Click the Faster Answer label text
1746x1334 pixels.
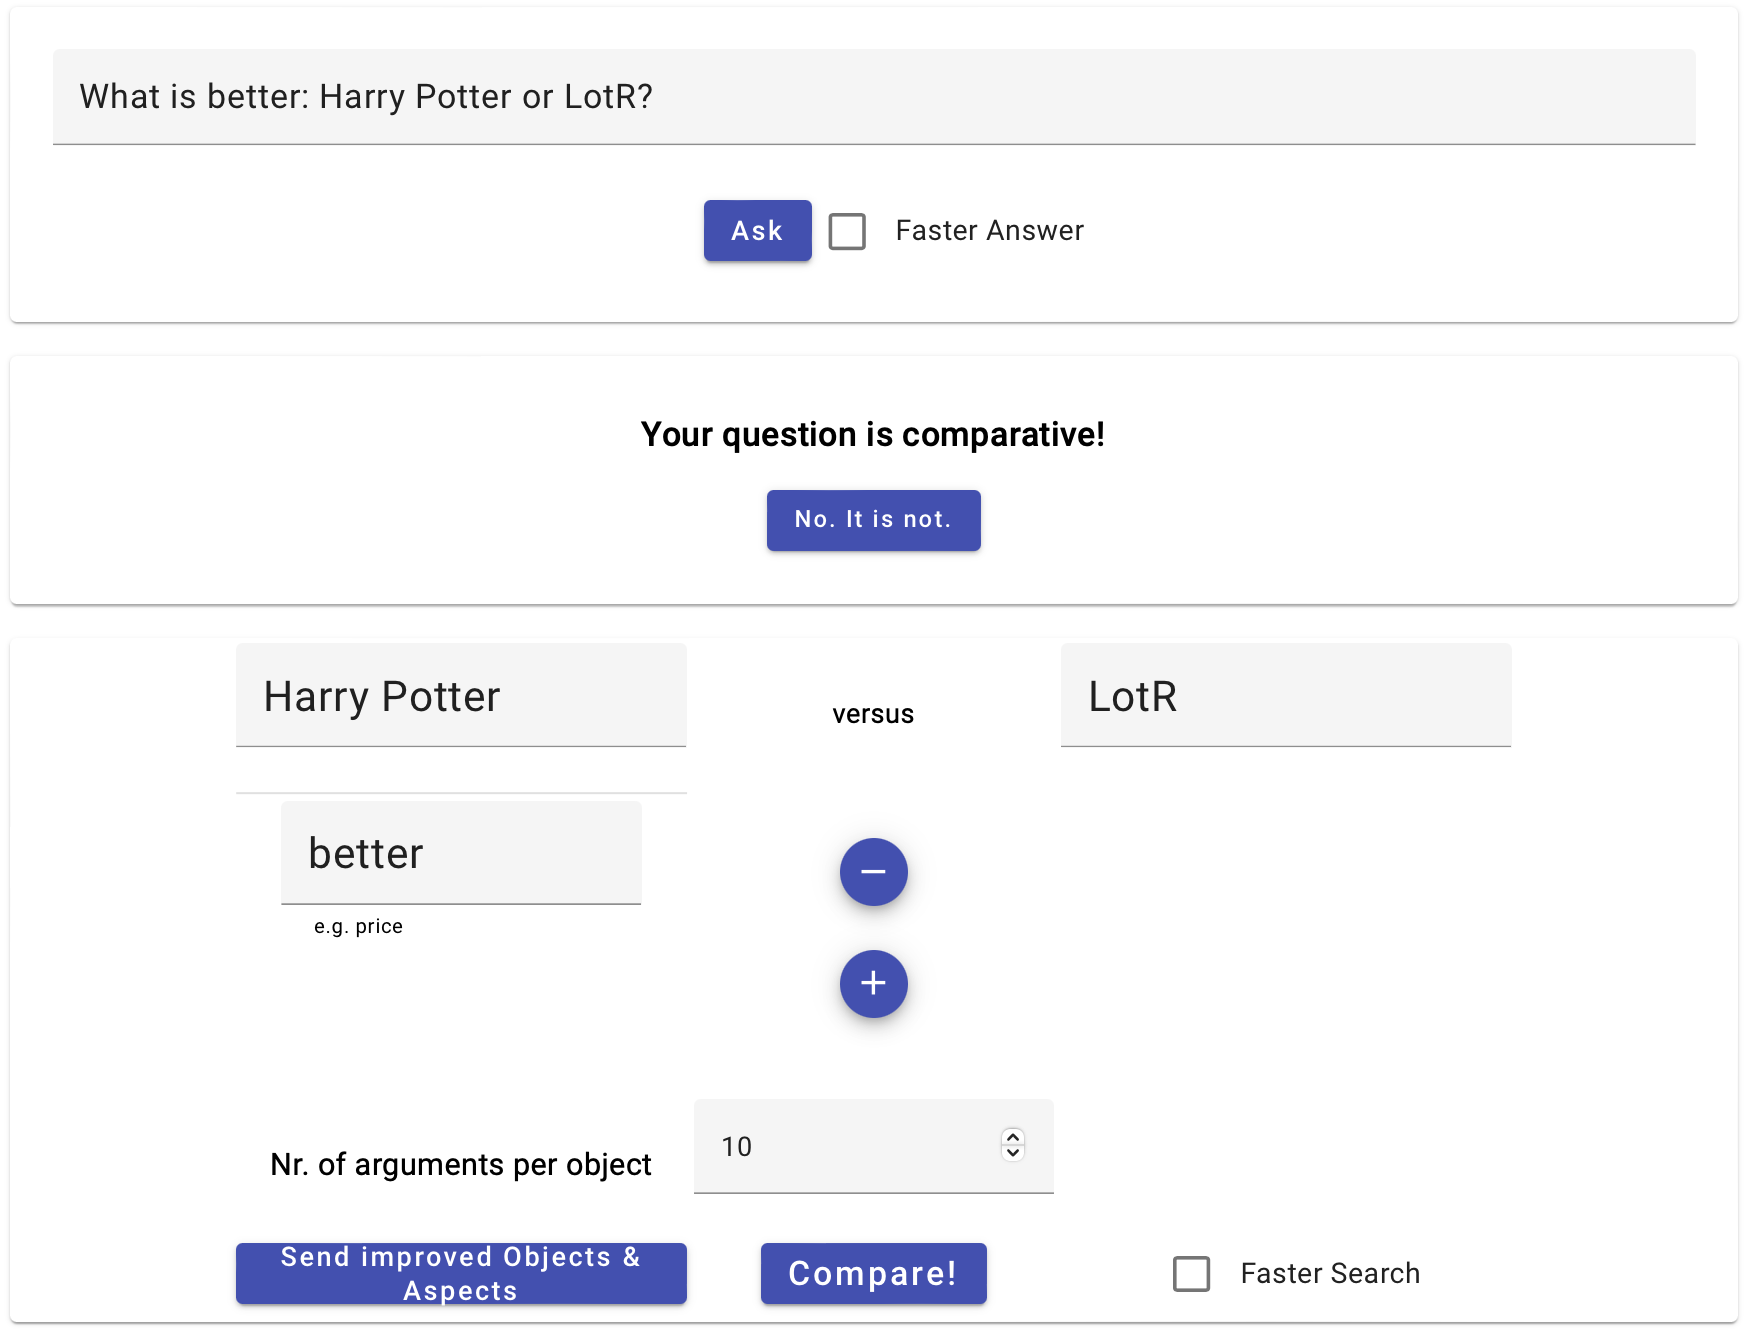(989, 231)
